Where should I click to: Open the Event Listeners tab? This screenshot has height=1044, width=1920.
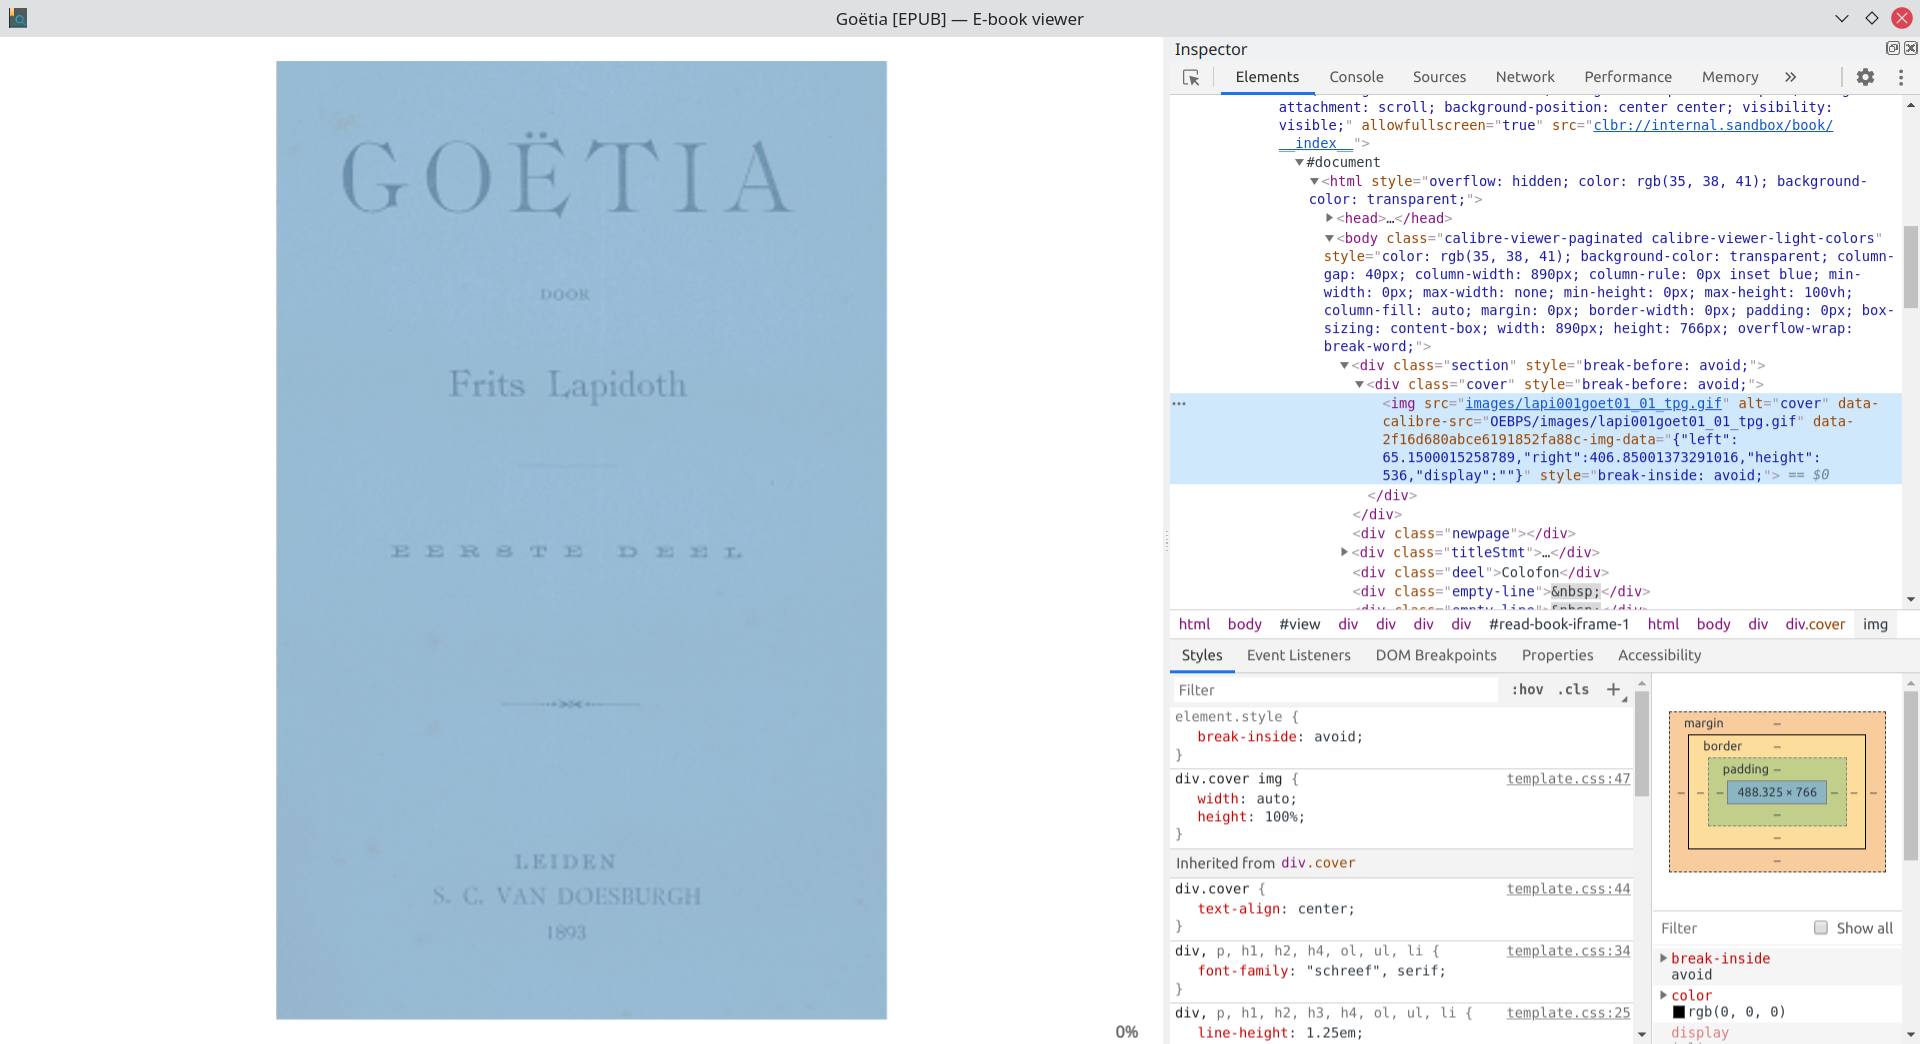pos(1298,656)
